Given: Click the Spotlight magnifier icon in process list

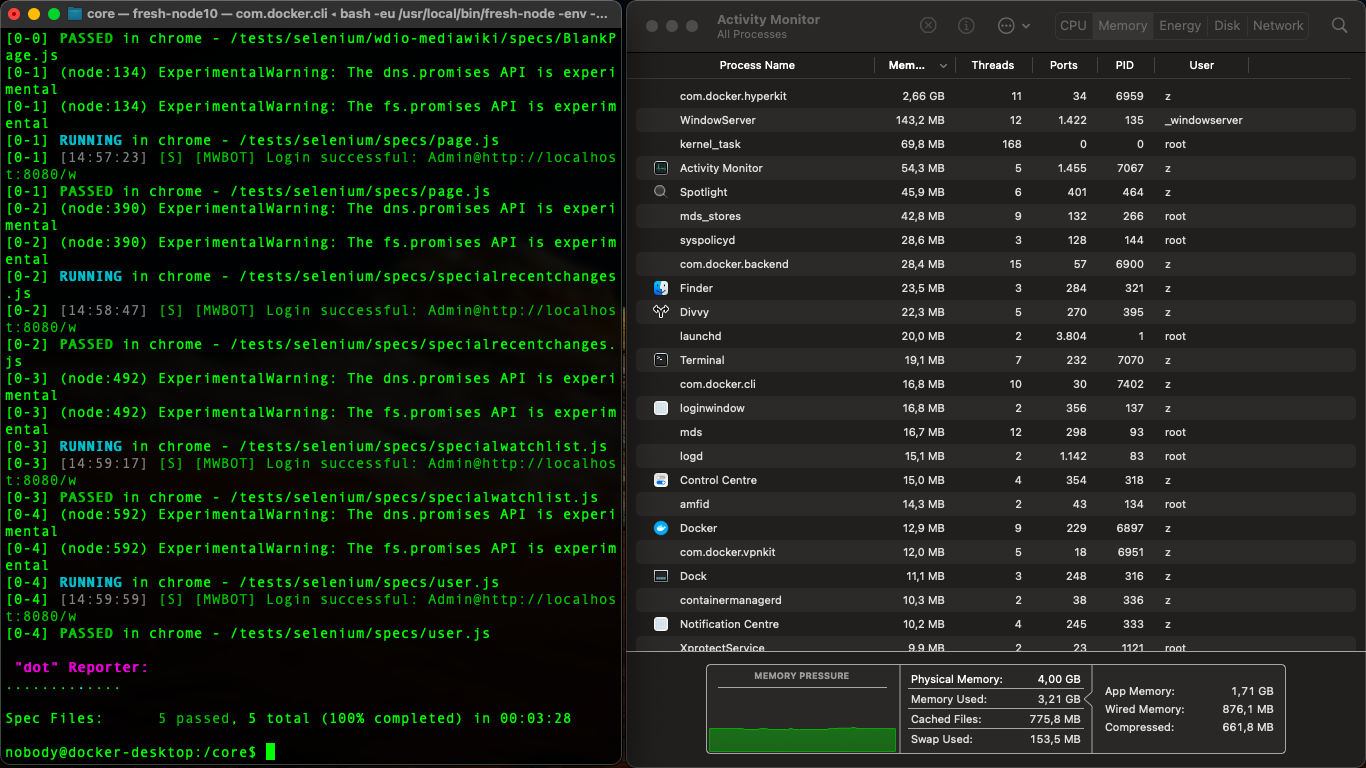Looking at the screenshot, I should click(660, 192).
